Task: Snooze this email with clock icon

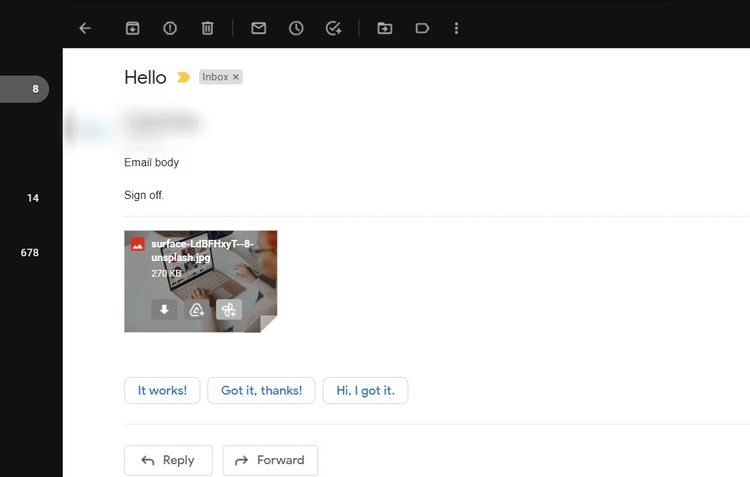Action: point(296,28)
